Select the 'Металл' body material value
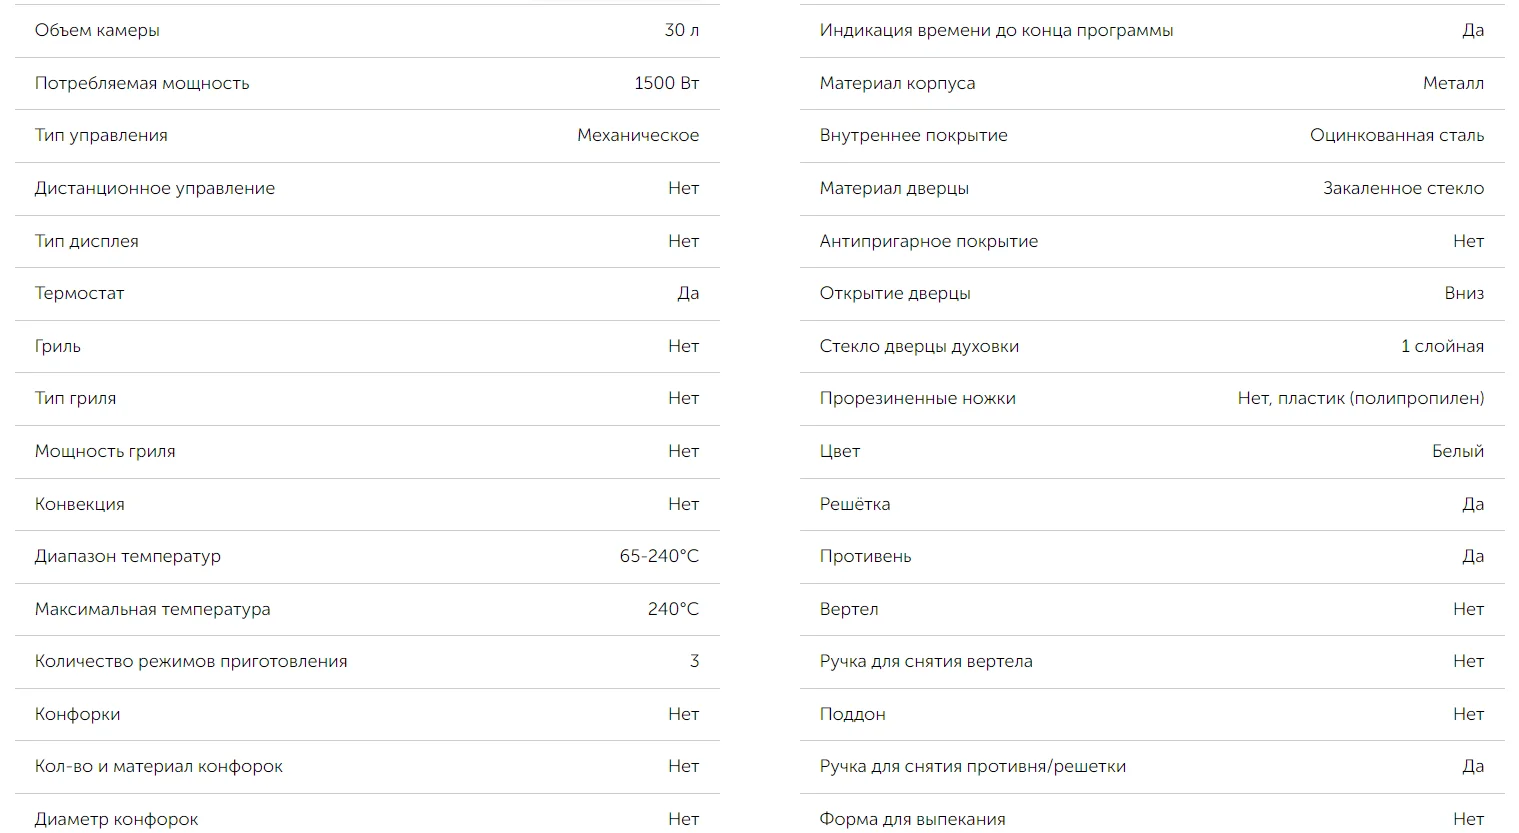 (1454, 83)
